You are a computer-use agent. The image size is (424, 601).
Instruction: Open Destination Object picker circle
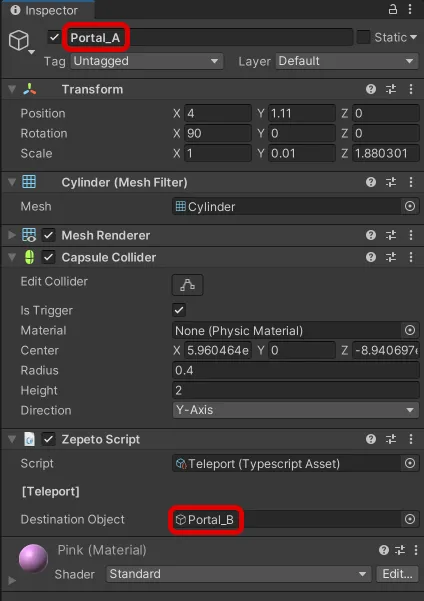(410, 519)
